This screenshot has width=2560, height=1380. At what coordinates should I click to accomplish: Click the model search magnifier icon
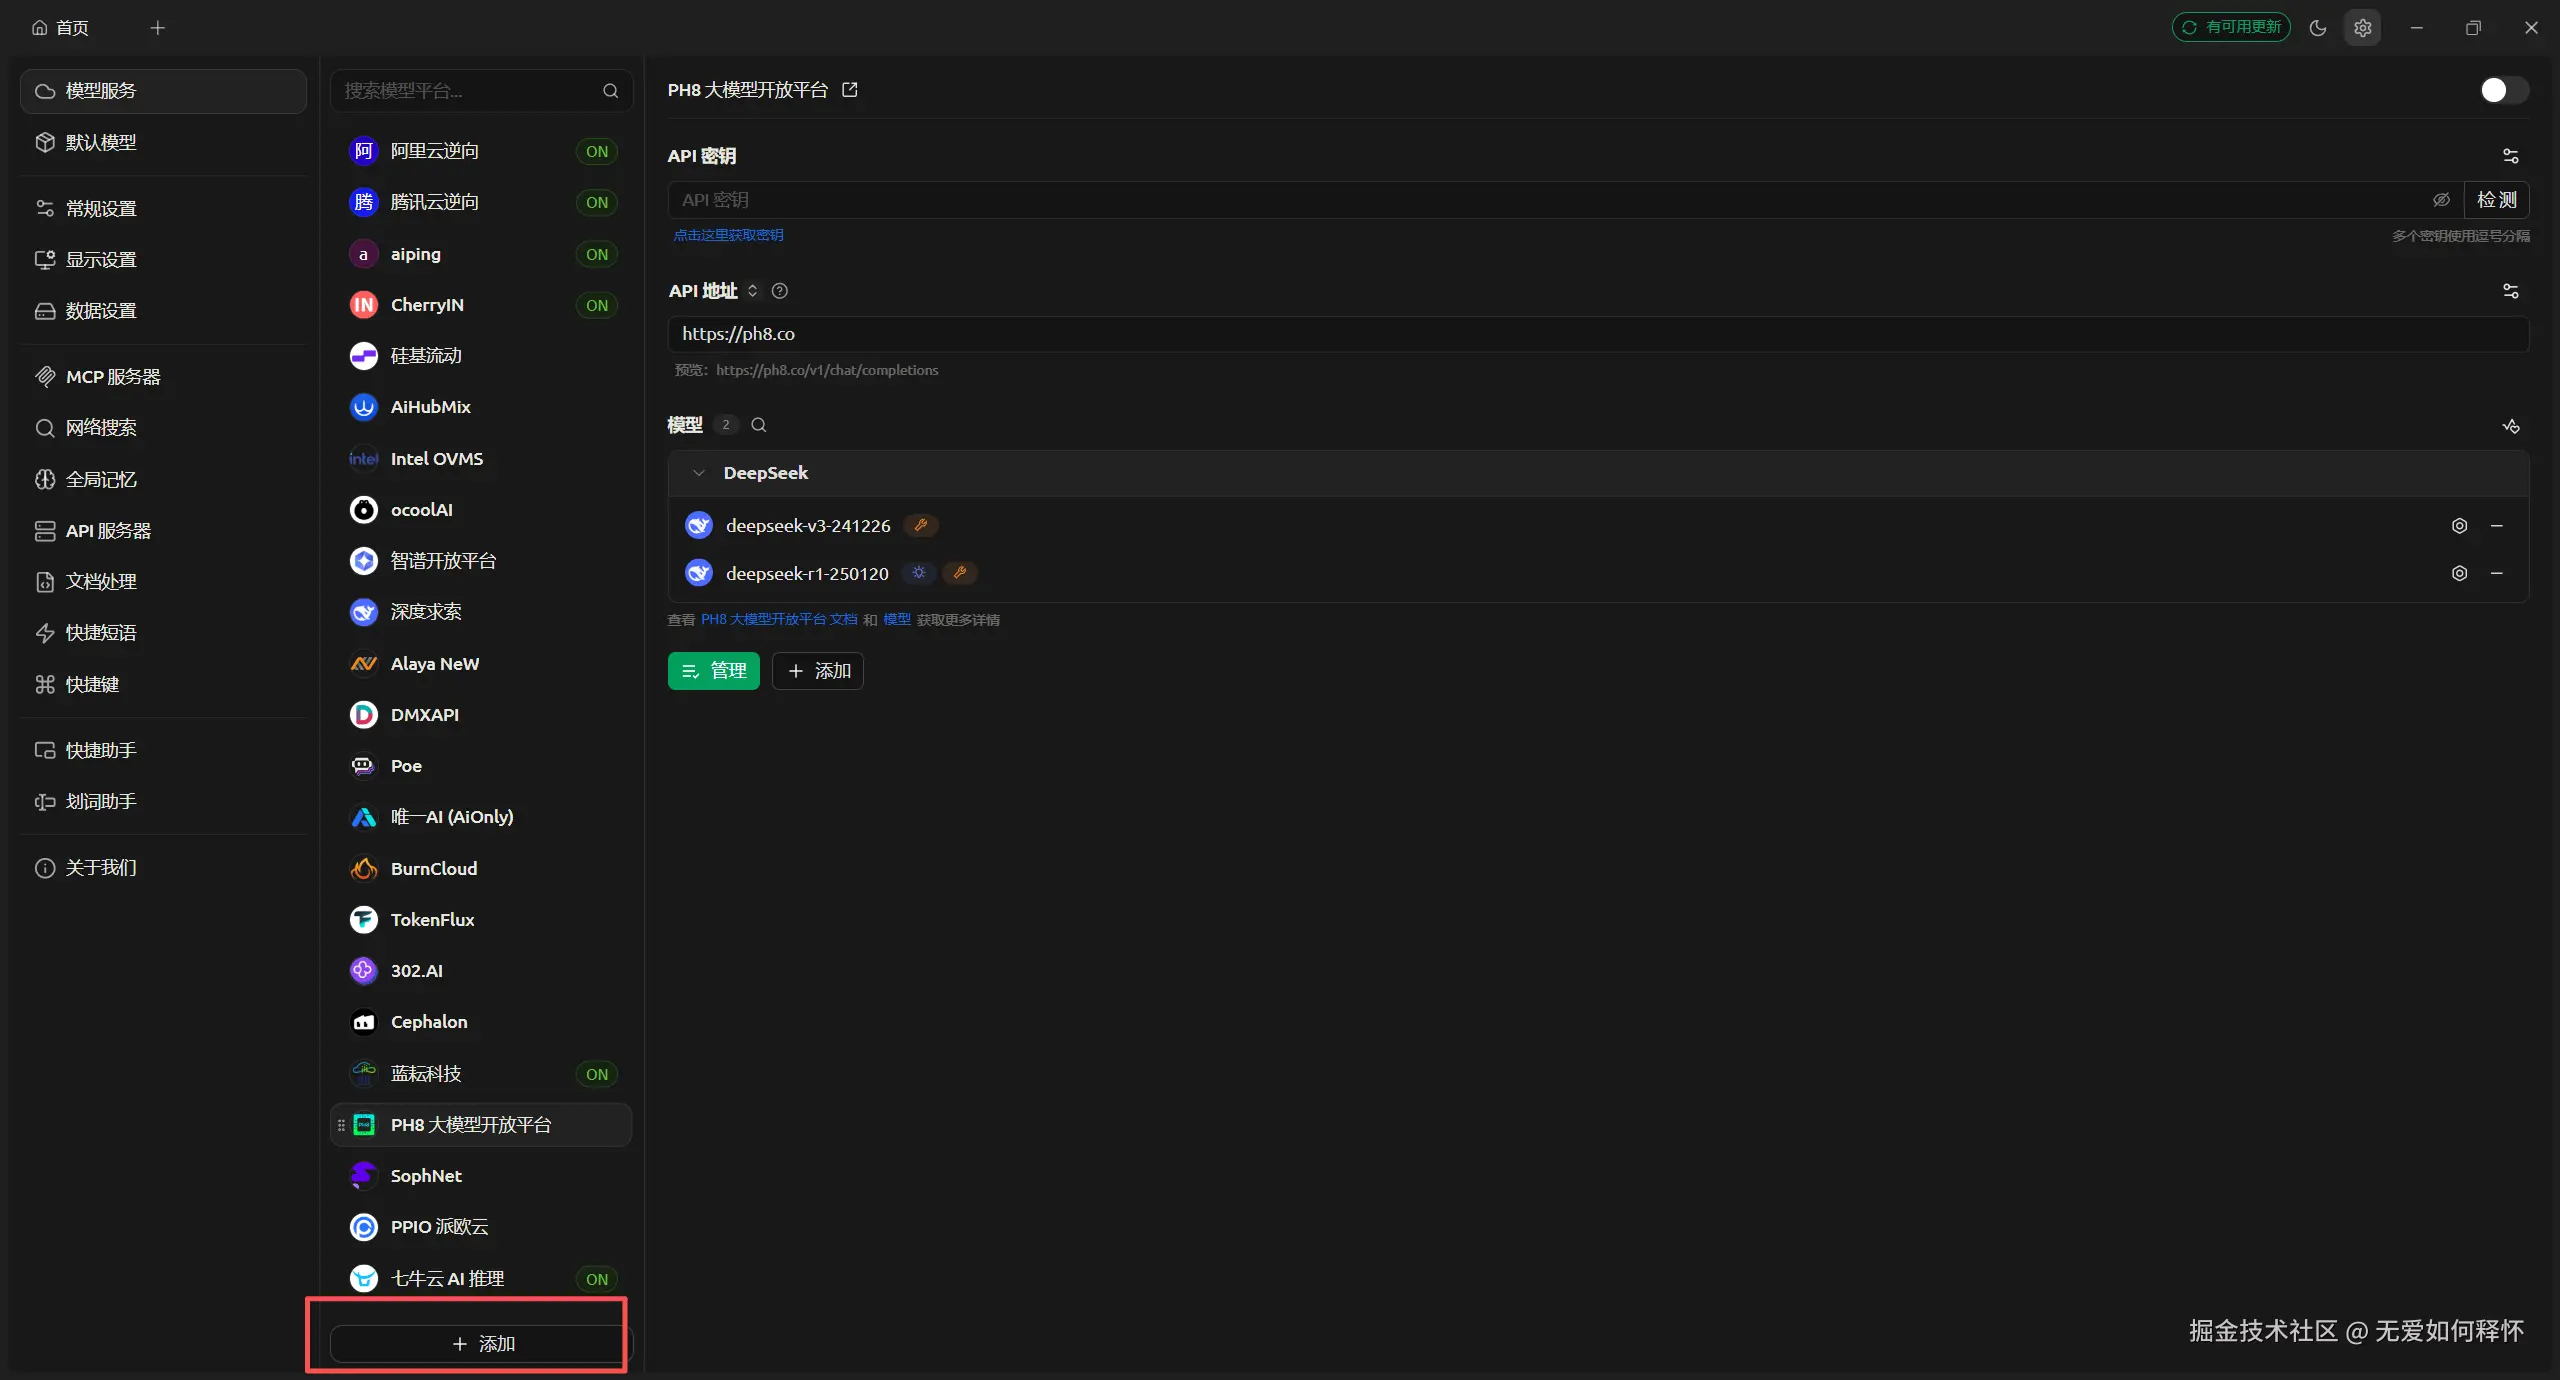click(x=759, y=425)
